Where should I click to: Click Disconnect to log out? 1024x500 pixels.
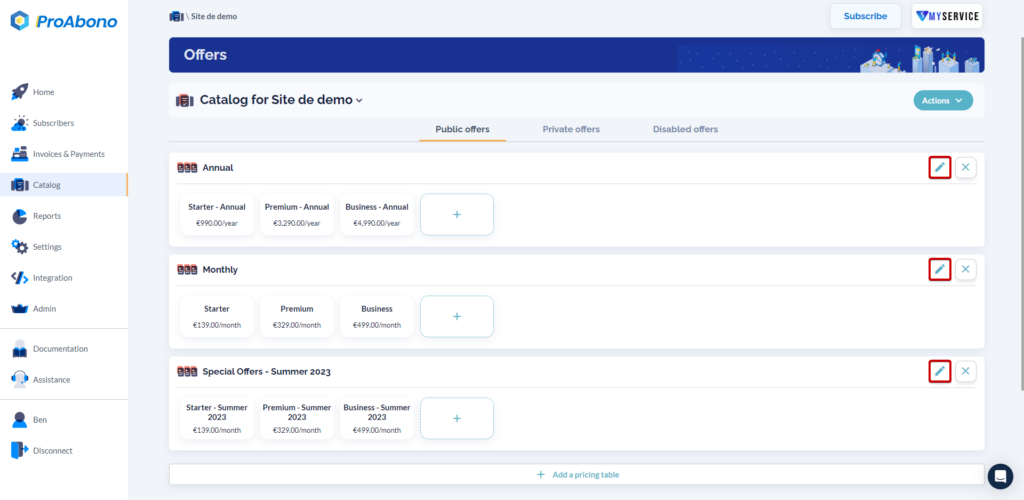(53, 450)
